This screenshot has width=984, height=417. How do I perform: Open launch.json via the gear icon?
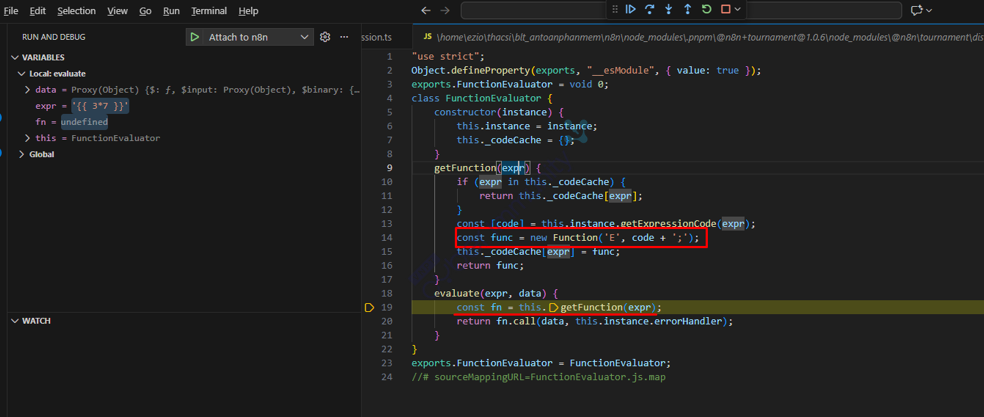324,37
